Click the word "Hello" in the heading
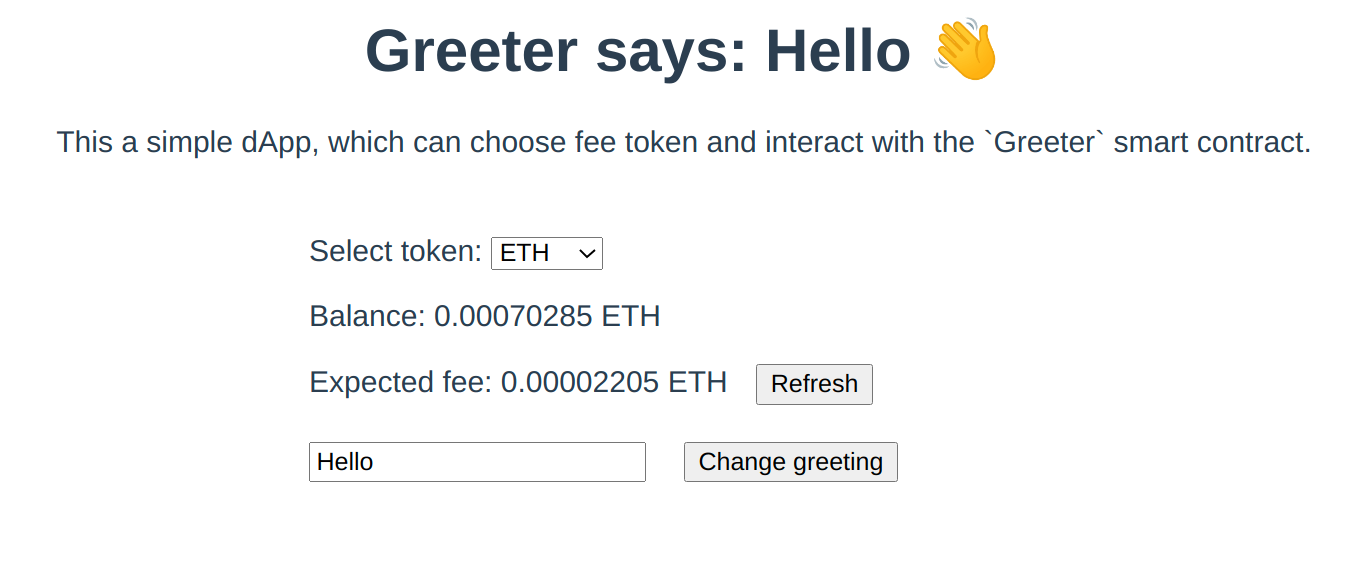 click(838, 52)
